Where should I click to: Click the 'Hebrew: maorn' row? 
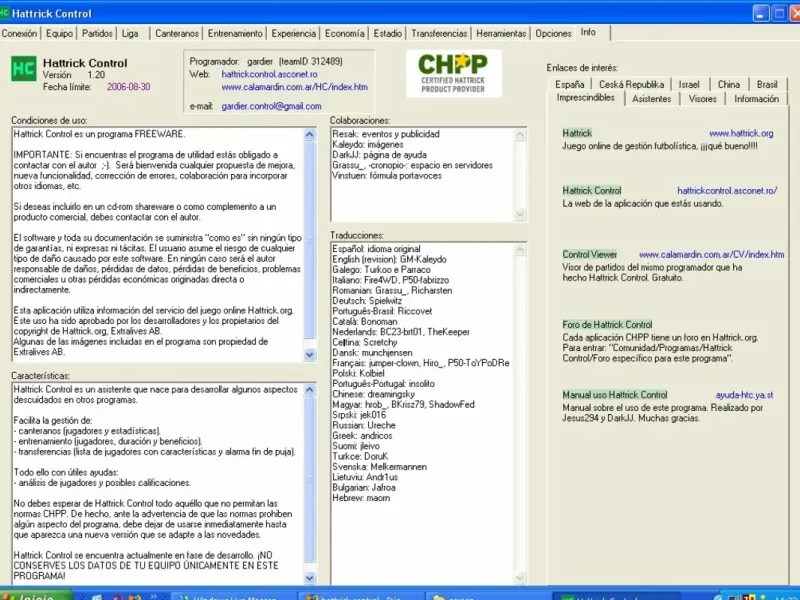pyautogui.click(x=361, y=498)
